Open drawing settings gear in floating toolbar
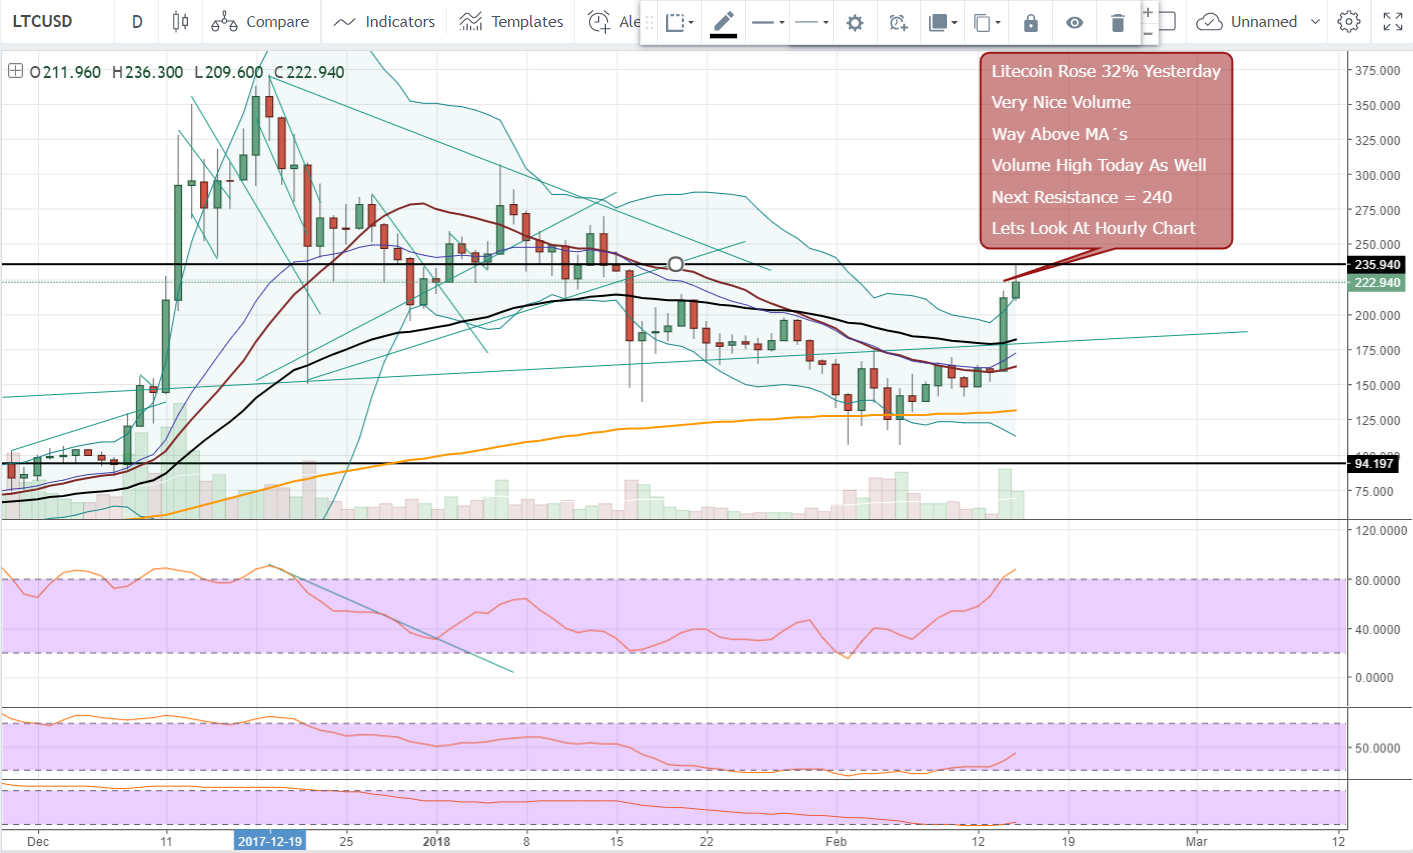Image resolution: width=1413 pixels, height=853 pixels. pos(854,22)
